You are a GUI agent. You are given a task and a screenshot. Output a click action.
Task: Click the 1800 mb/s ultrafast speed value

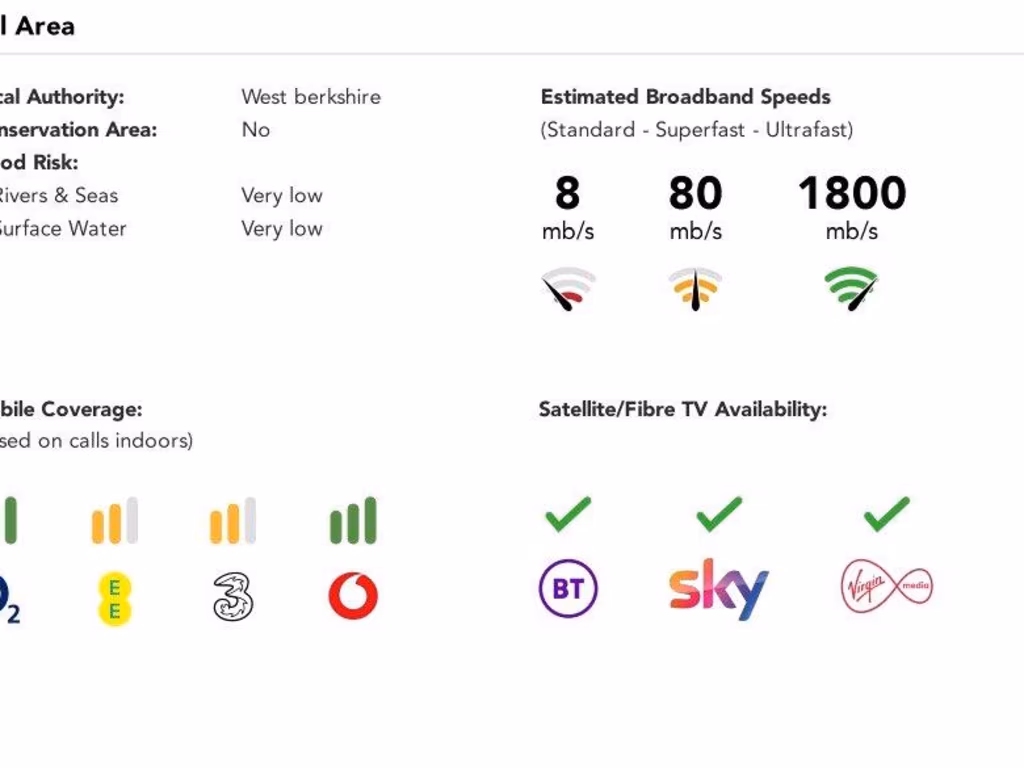click(851, 194)
